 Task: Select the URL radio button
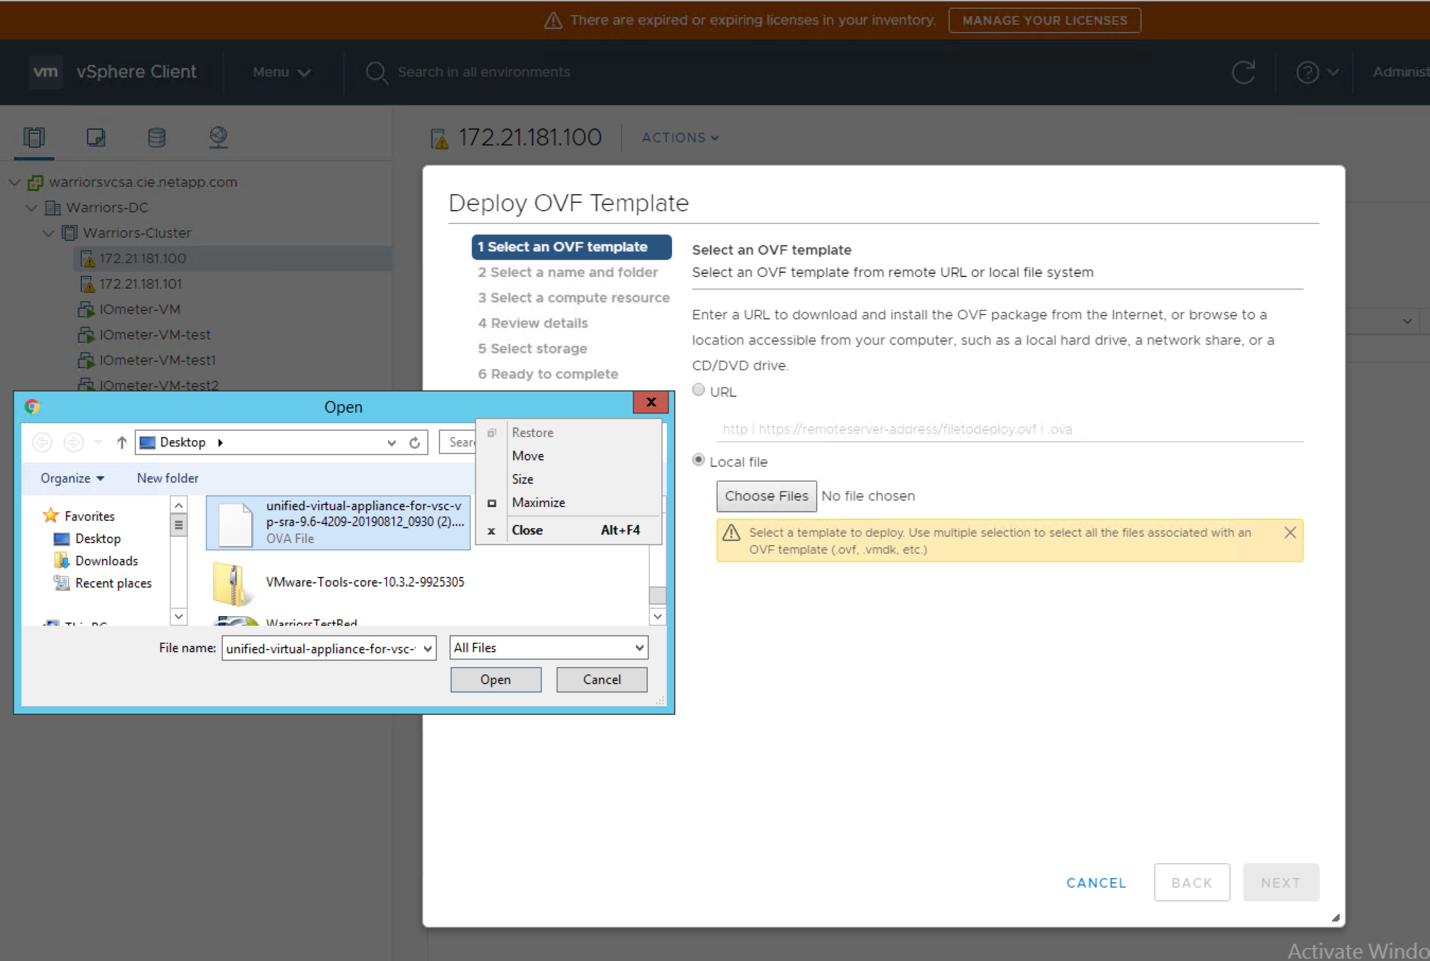click(x=699, y=391)
